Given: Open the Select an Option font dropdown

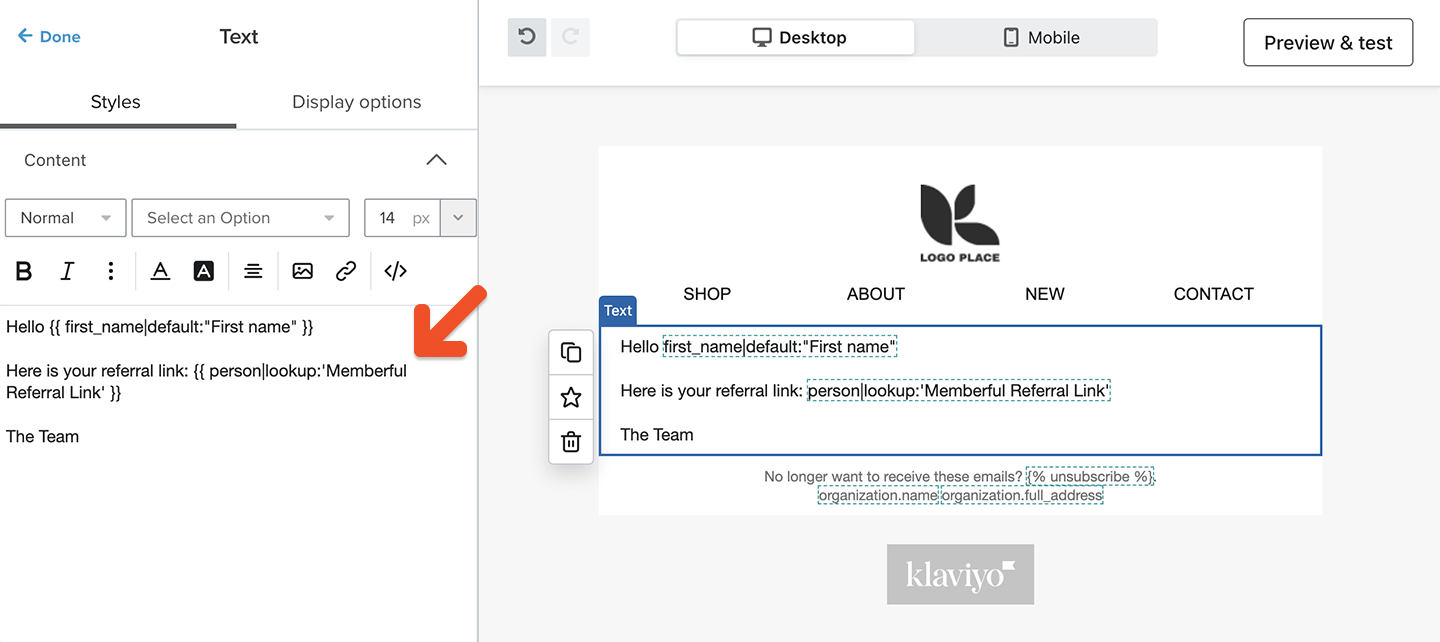Looking at the screenshot, I should point(240,218).
